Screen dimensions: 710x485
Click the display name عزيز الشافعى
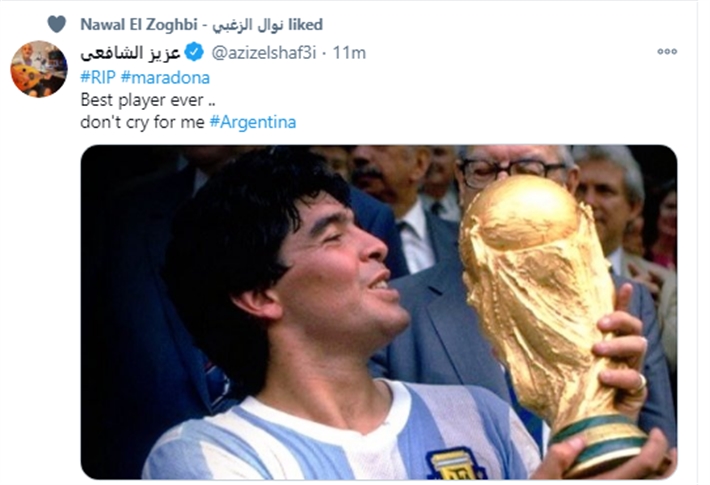(130, 53)
